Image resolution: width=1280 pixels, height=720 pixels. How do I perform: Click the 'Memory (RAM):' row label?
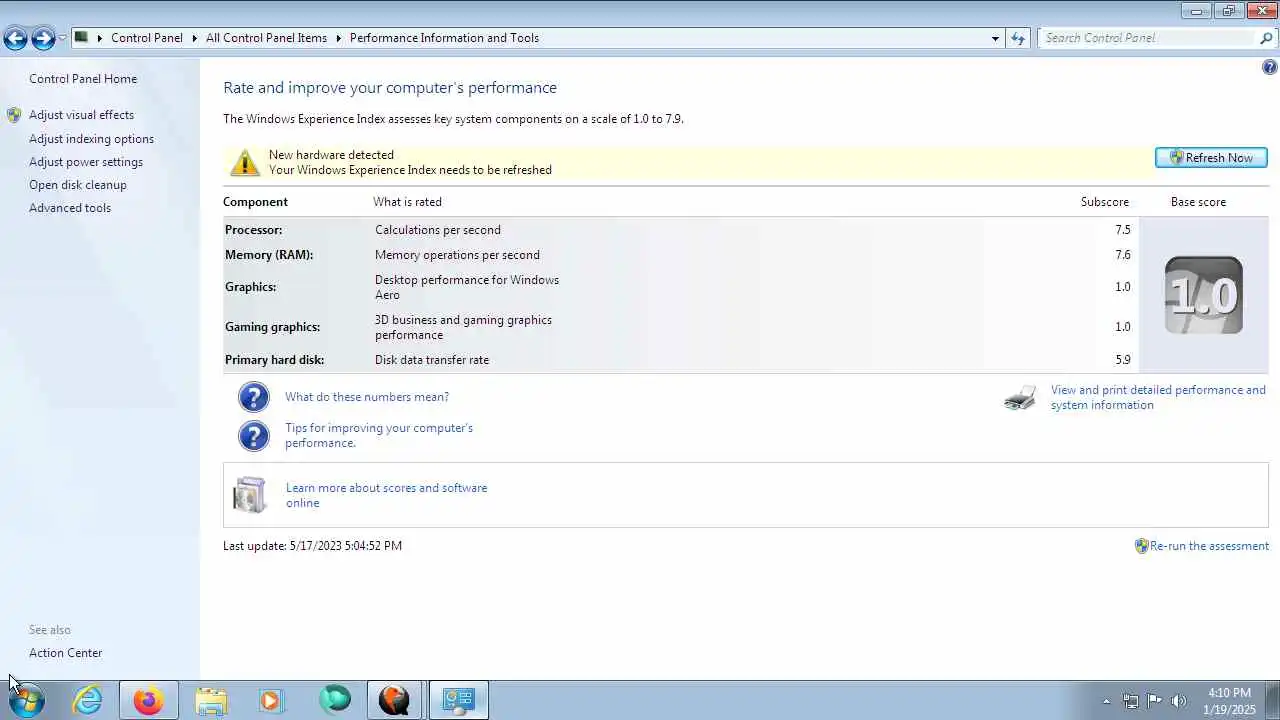(x=269, y=255)
